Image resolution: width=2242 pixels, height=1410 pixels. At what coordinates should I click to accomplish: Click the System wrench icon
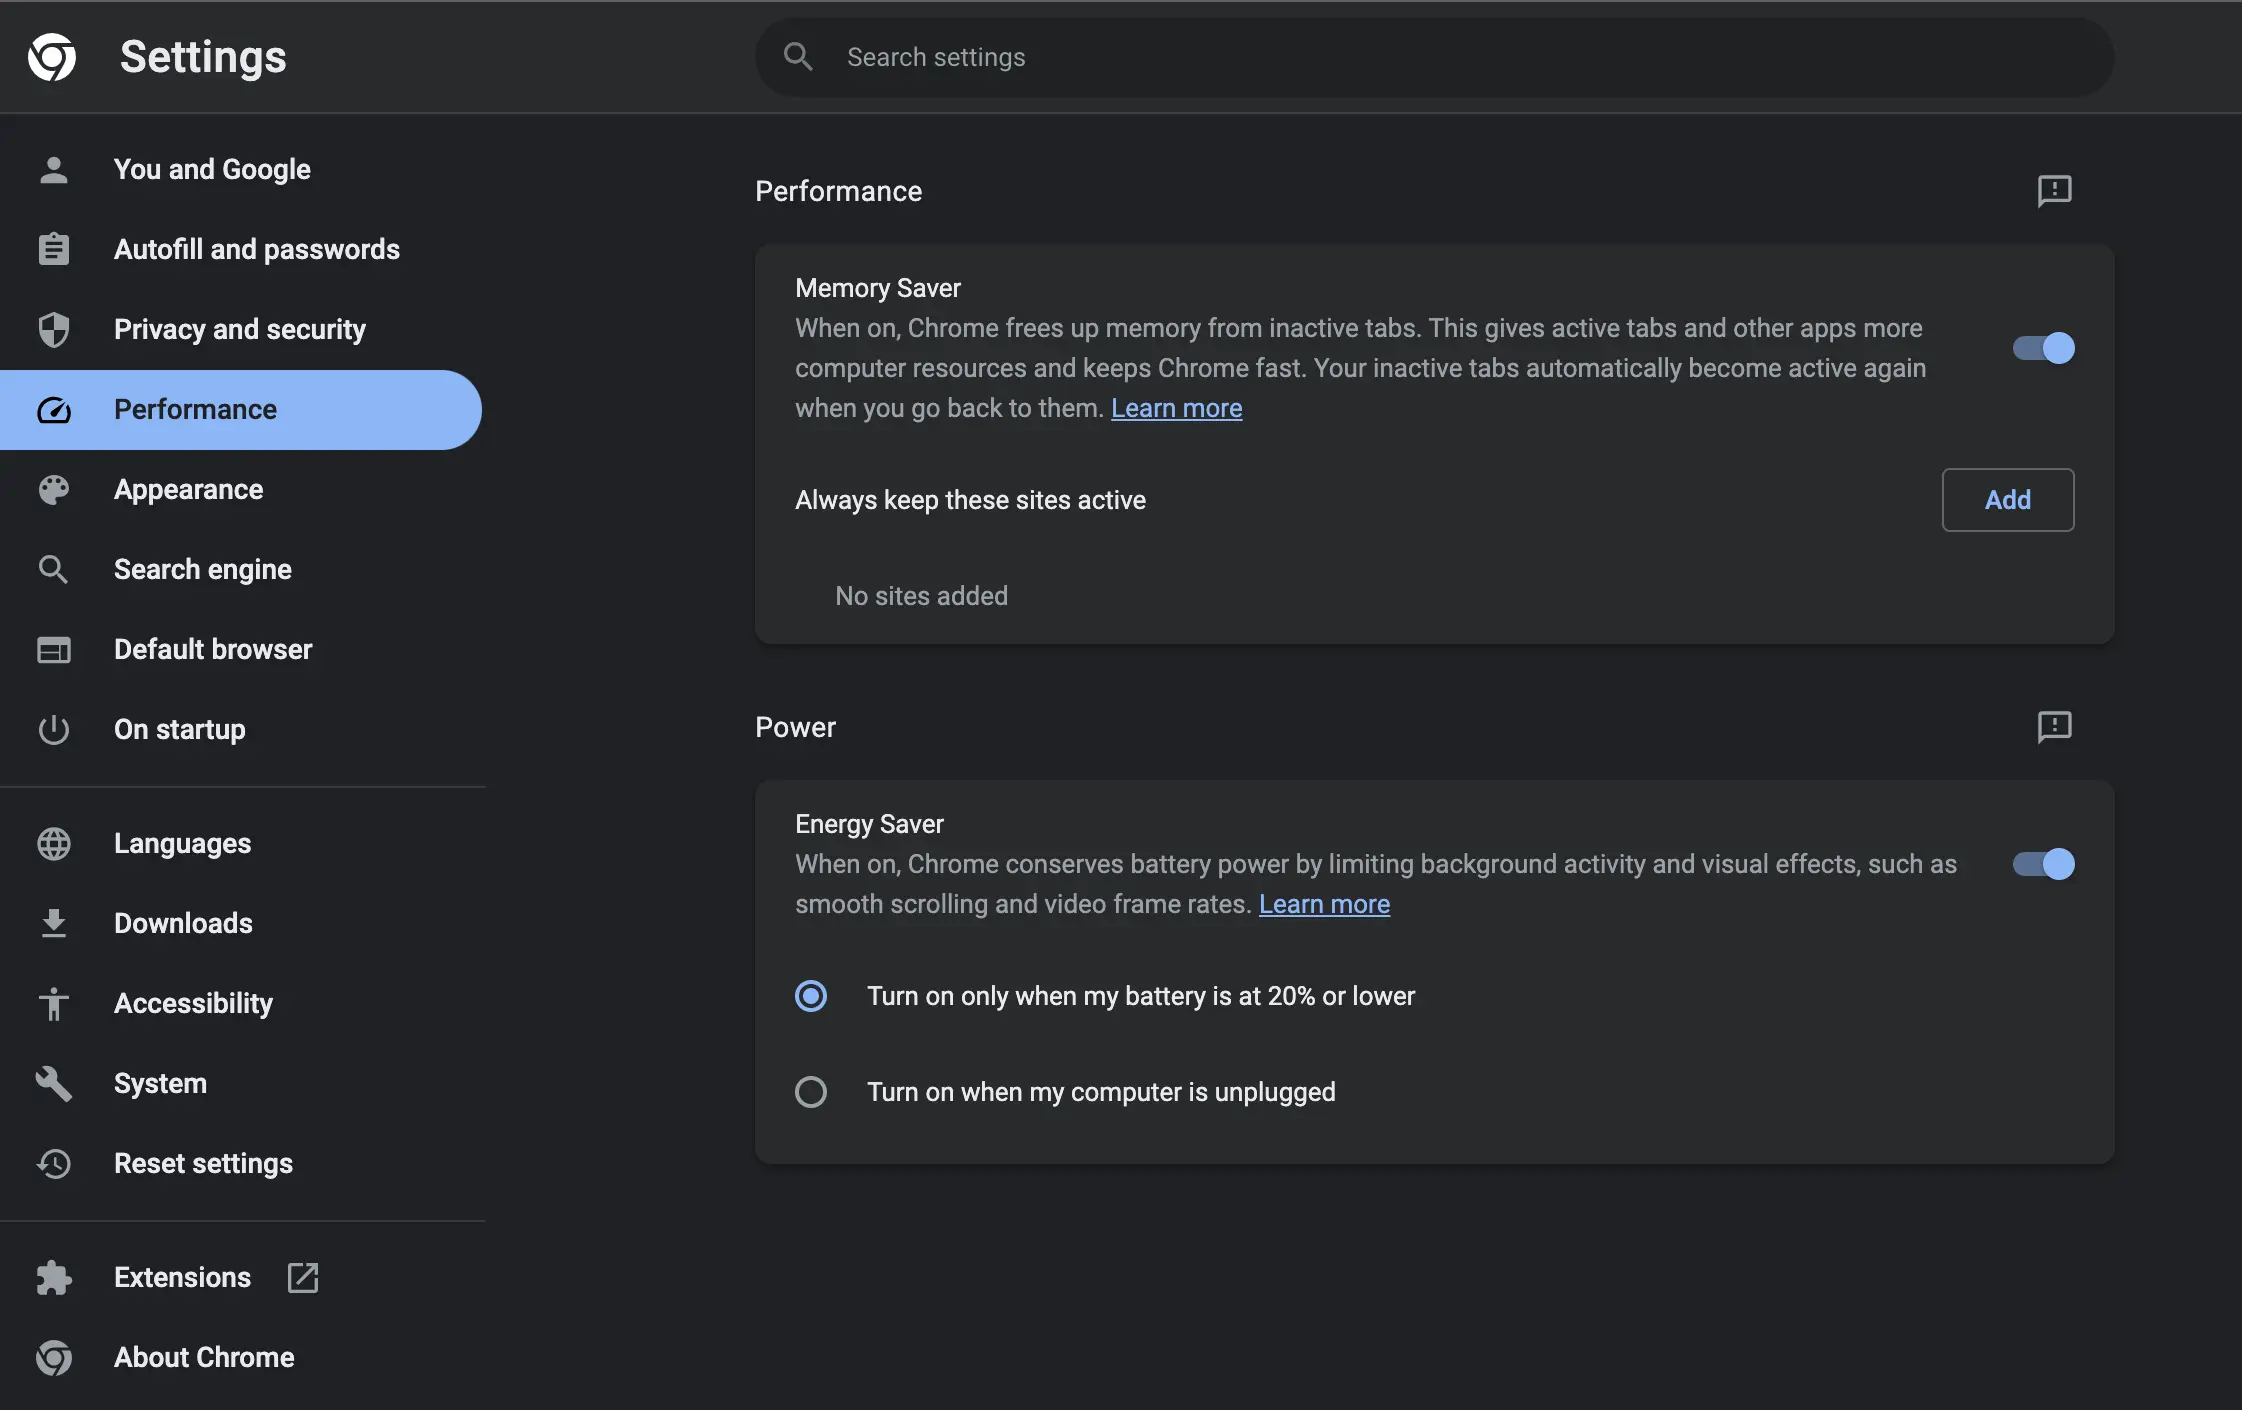click(x=54, y=1083)
